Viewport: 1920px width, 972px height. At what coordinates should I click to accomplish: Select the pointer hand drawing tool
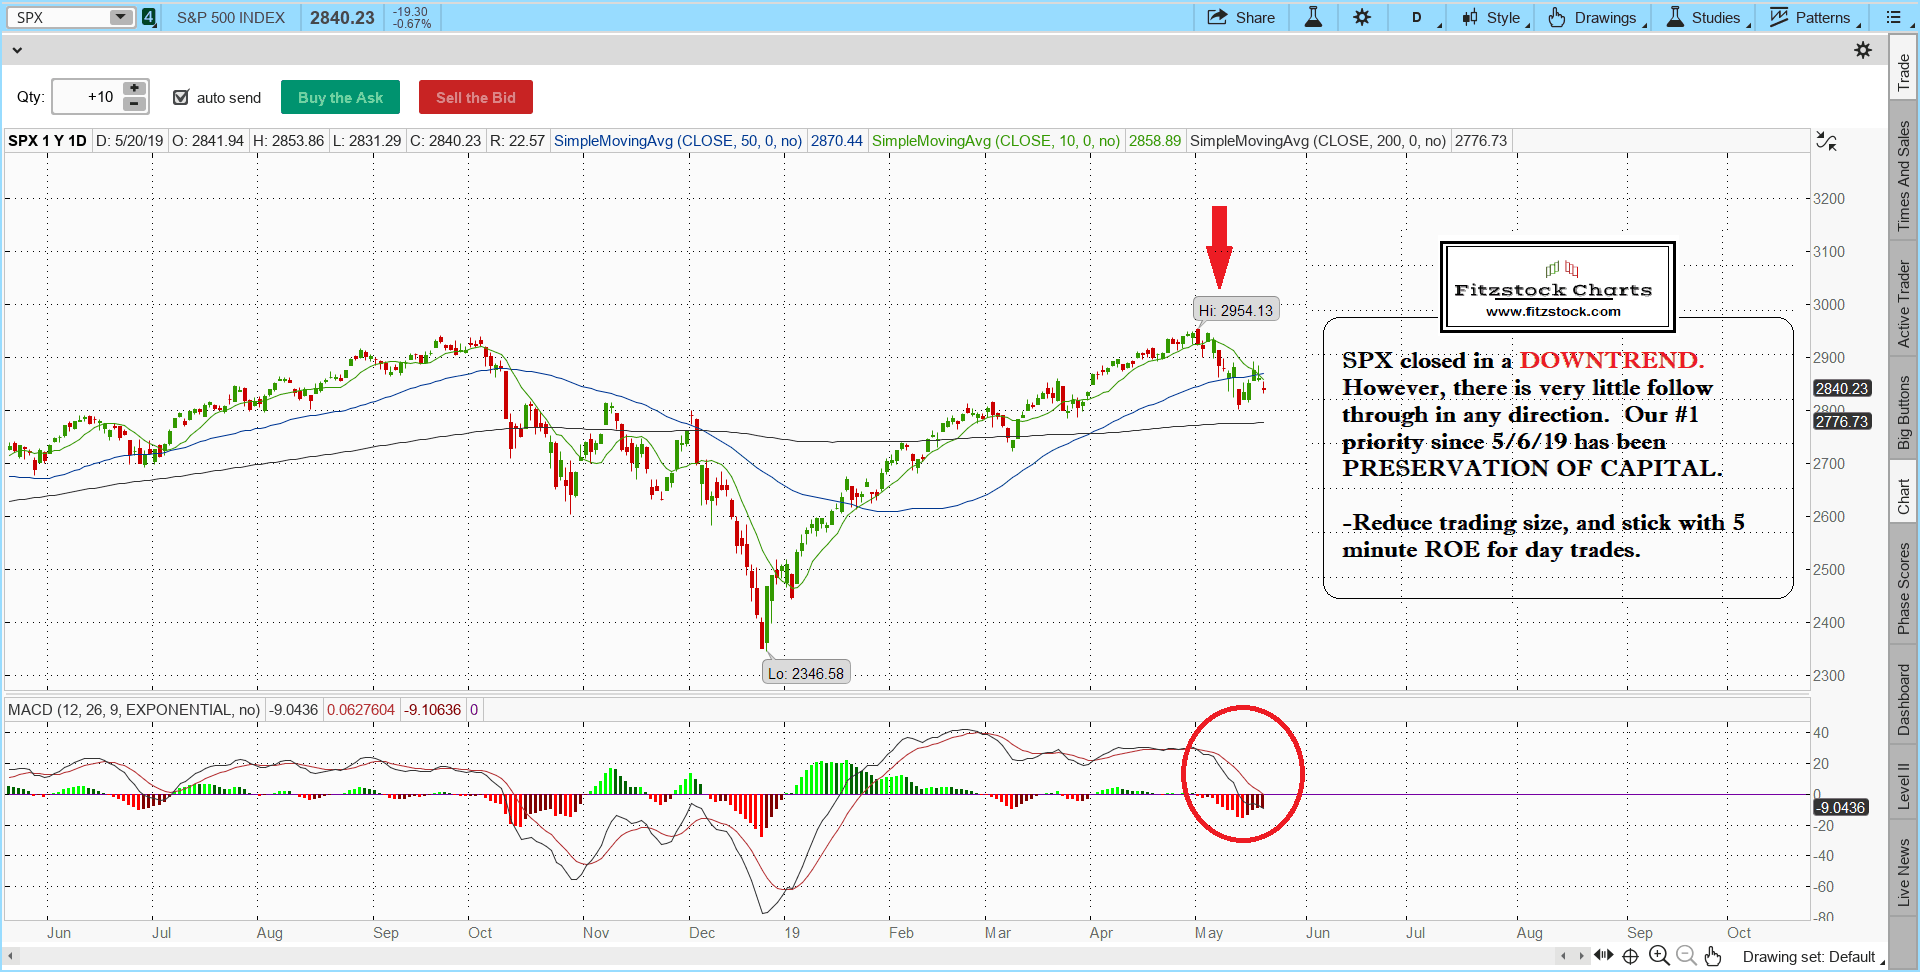pos(1713,956)
